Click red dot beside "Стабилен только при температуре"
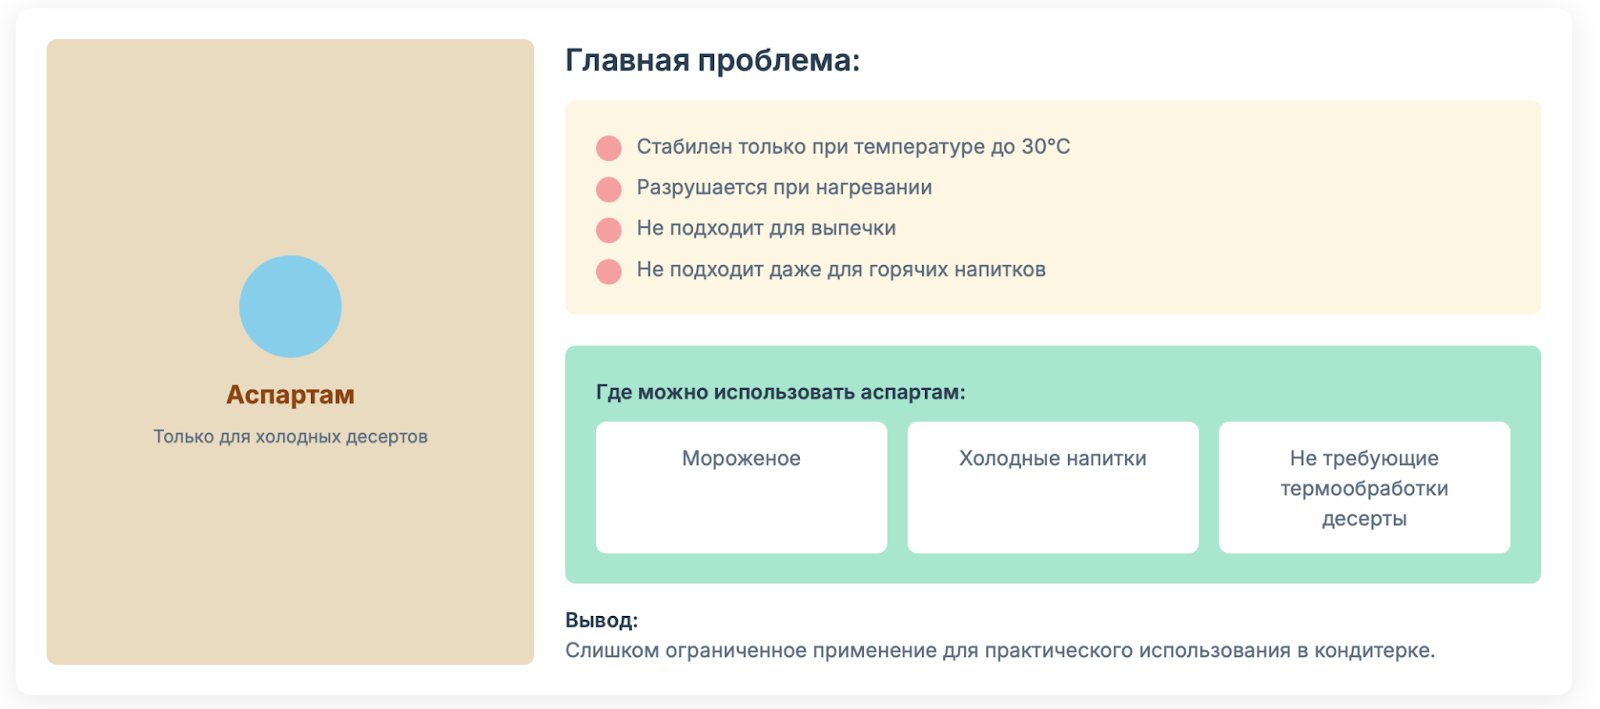 point(609,148)
